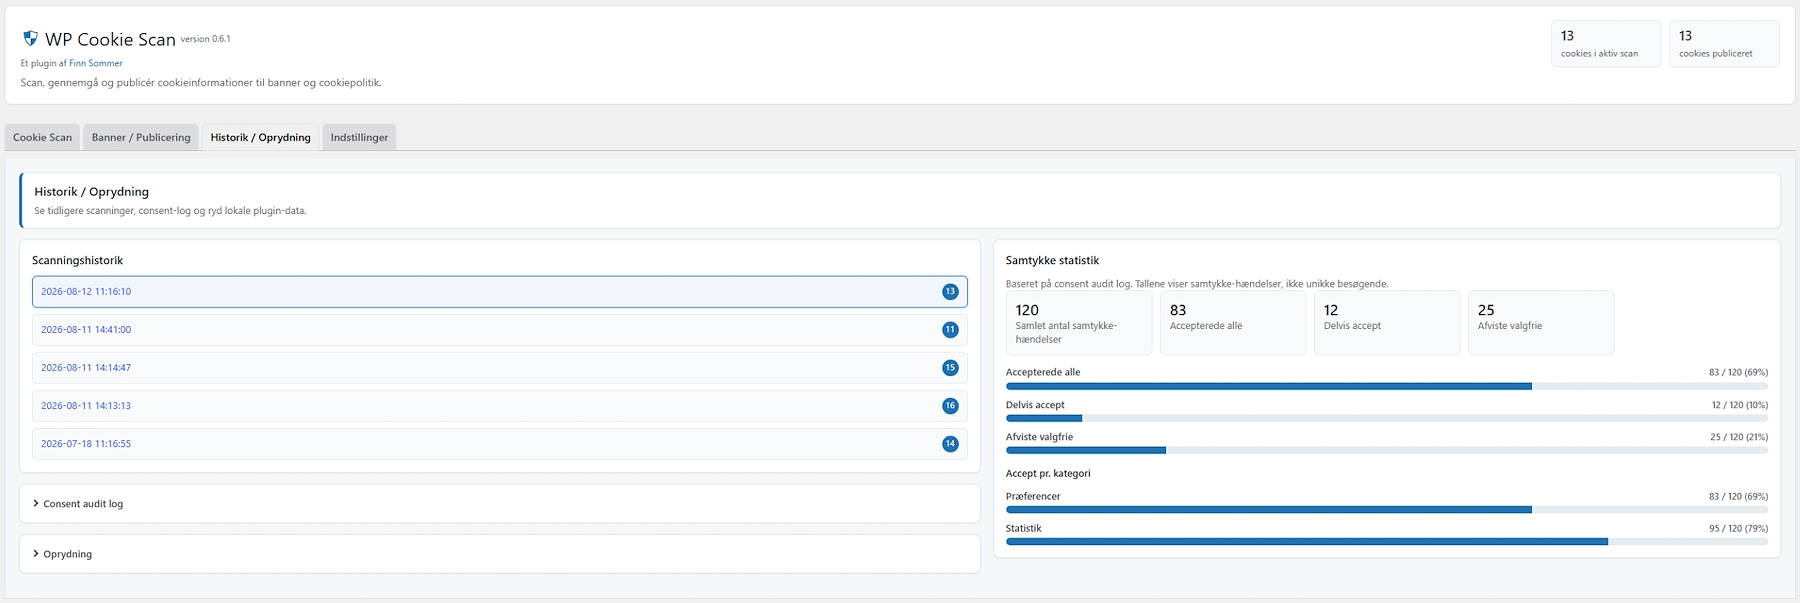This screenshot has width=1800, height=603.
Task: Click the "12 / 120 (10%)" value
Action: 1739,405
